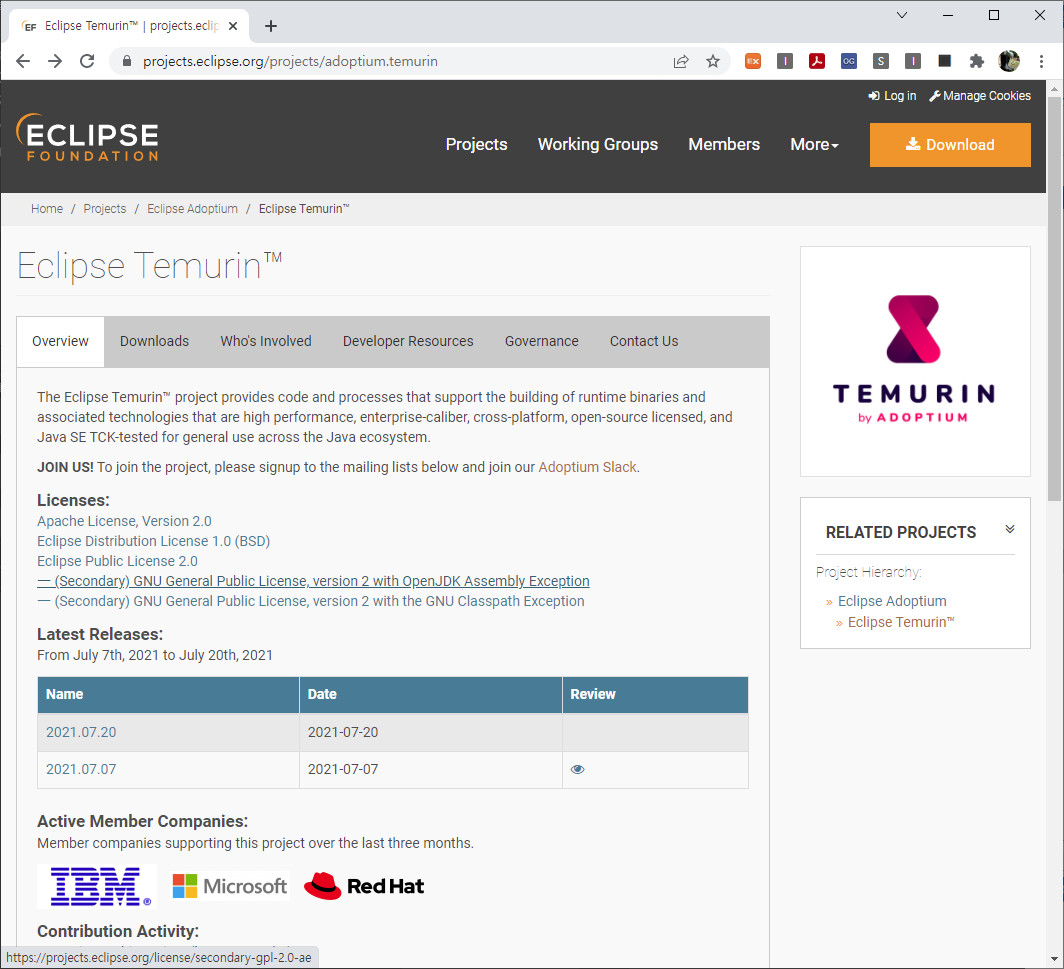The height and width of the screenshot is (969, 1064).
Task: Go to Projects in the breadcrumb
Action: click(x=104, y=209)
